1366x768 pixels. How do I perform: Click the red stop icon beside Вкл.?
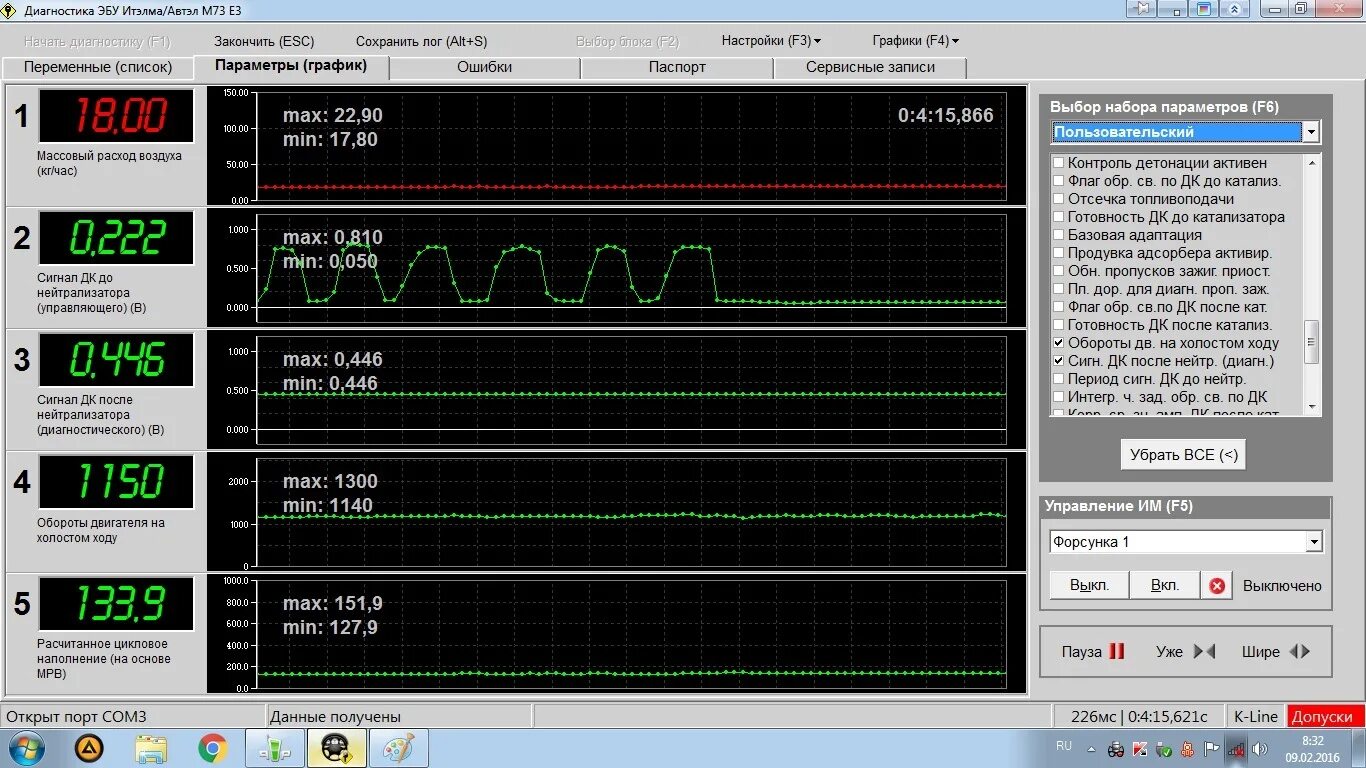coord(1217,586)
